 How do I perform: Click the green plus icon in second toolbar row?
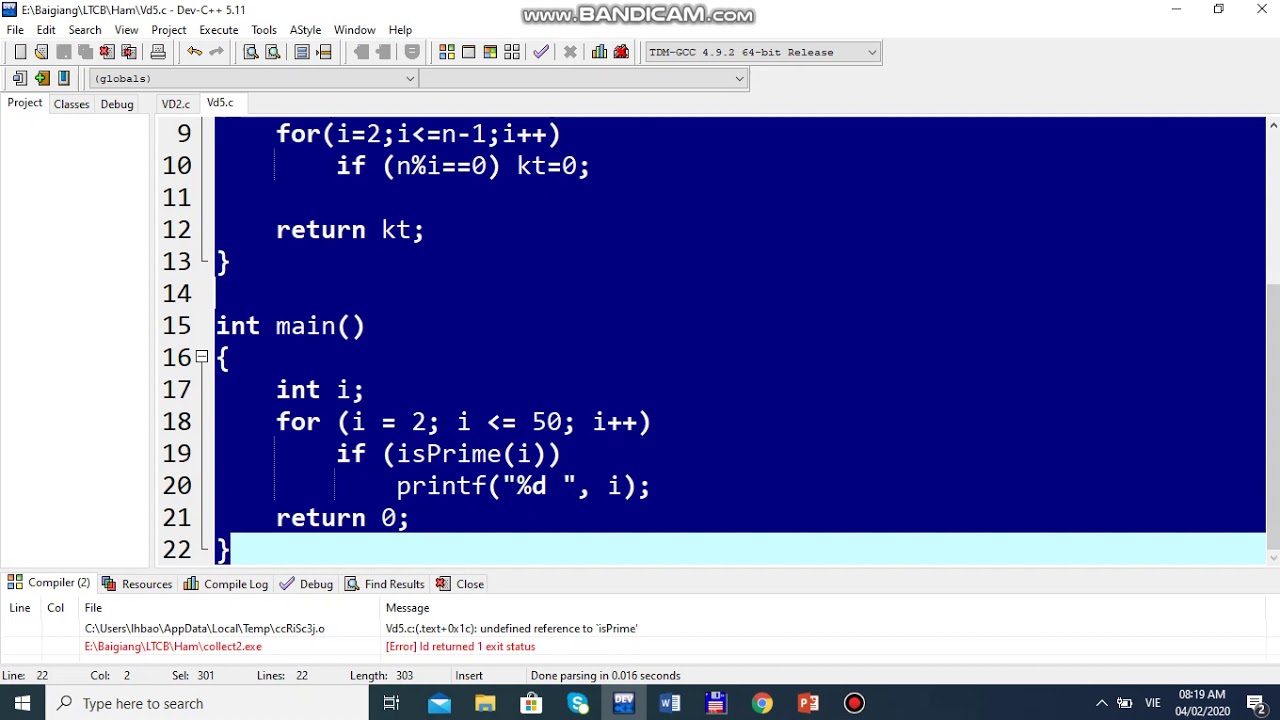click(41, 78)
